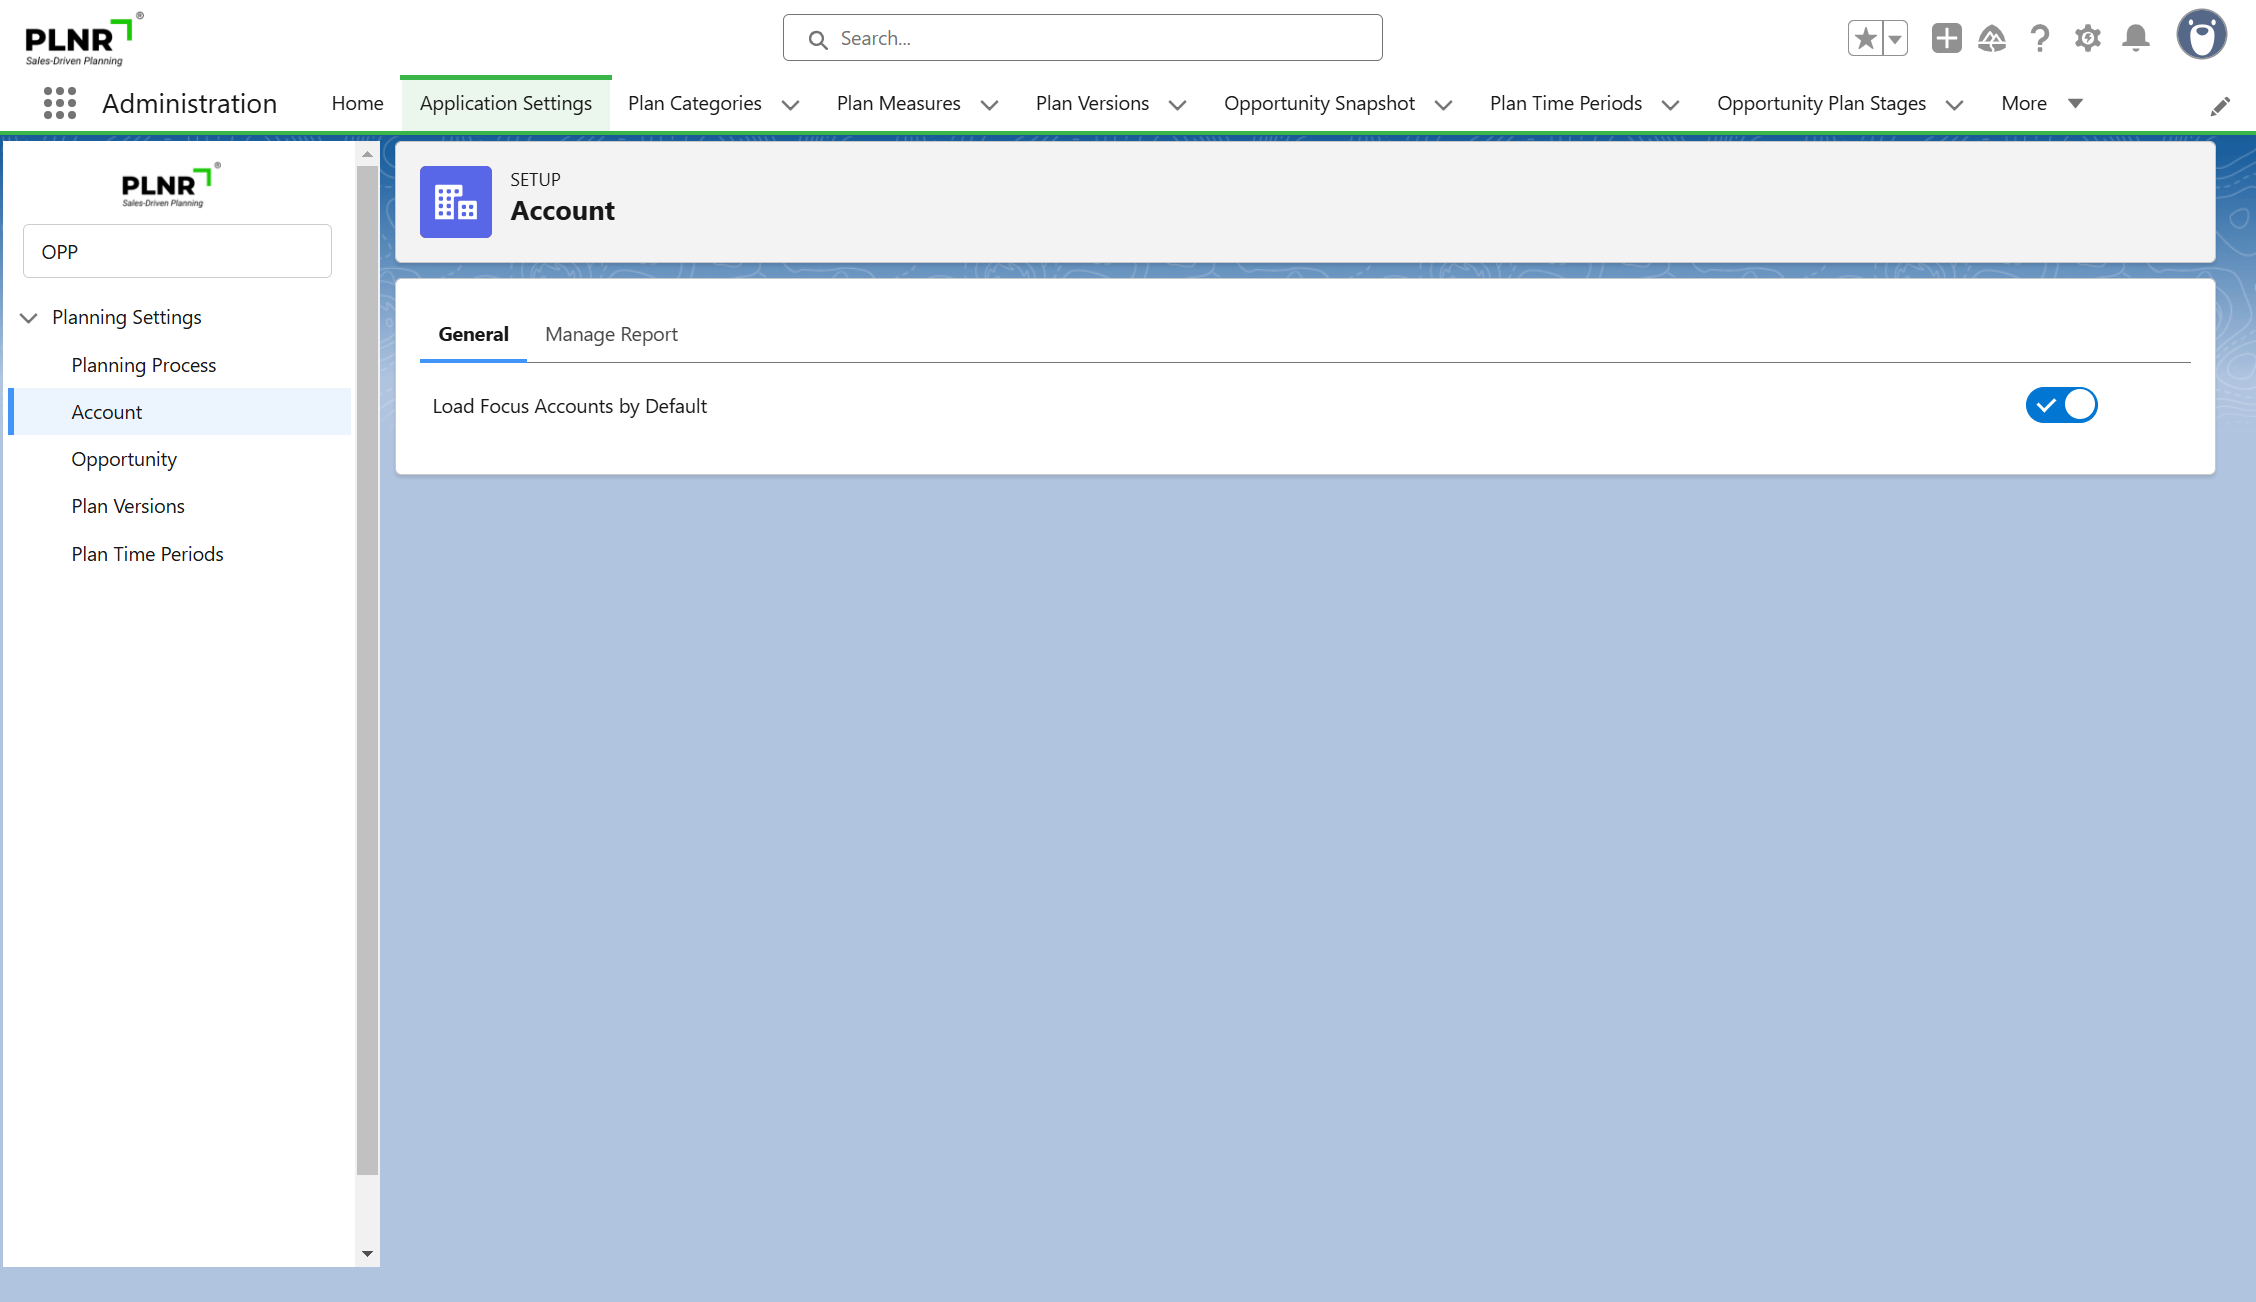The width and height of the screenshot is (2256, 1302).
Task: Collapse the Planning Settings tree section
Action: coord(29,317)
